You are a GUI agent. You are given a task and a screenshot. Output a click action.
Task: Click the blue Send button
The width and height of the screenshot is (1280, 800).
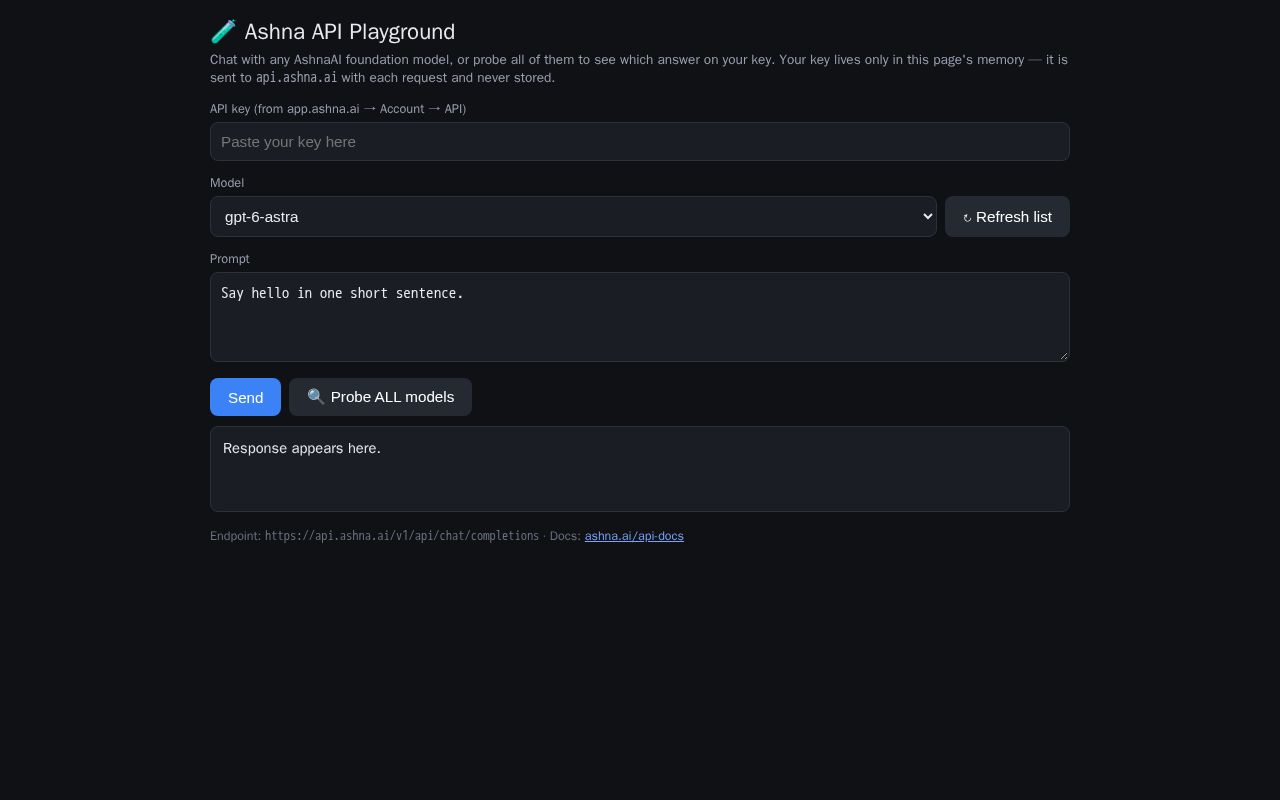coord(245,397)
